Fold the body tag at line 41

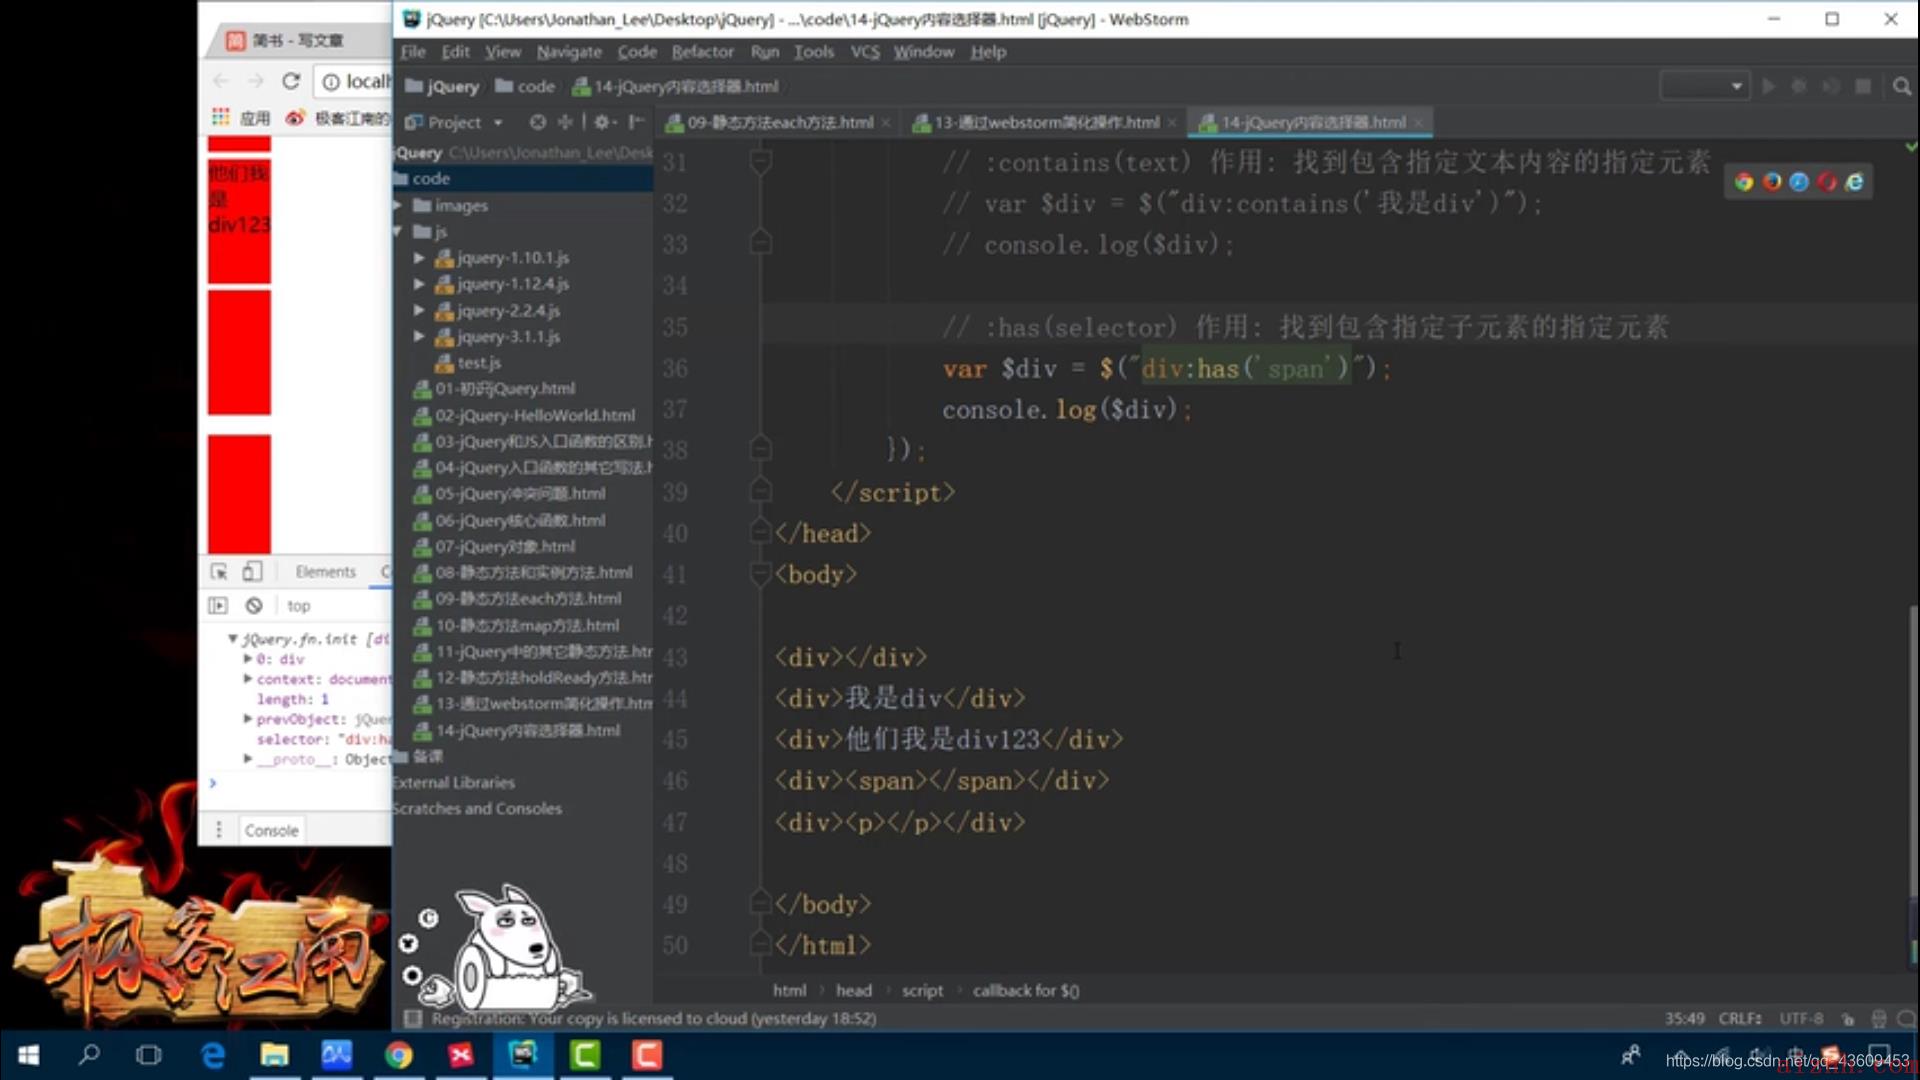click(x=760, y=574)
